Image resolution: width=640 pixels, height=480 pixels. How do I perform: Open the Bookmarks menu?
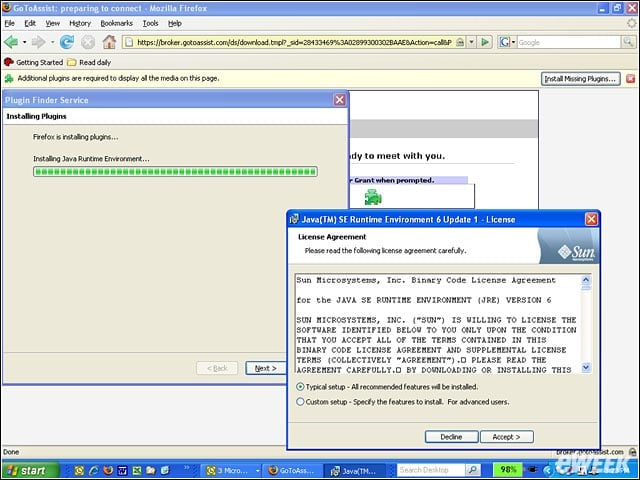pyautogui.click(x=116, y=23)
